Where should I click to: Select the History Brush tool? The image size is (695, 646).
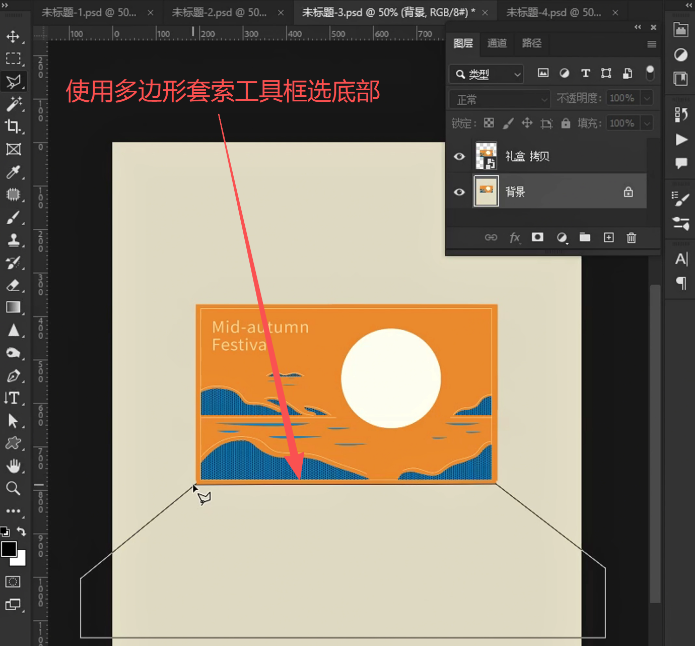[13, 262]
